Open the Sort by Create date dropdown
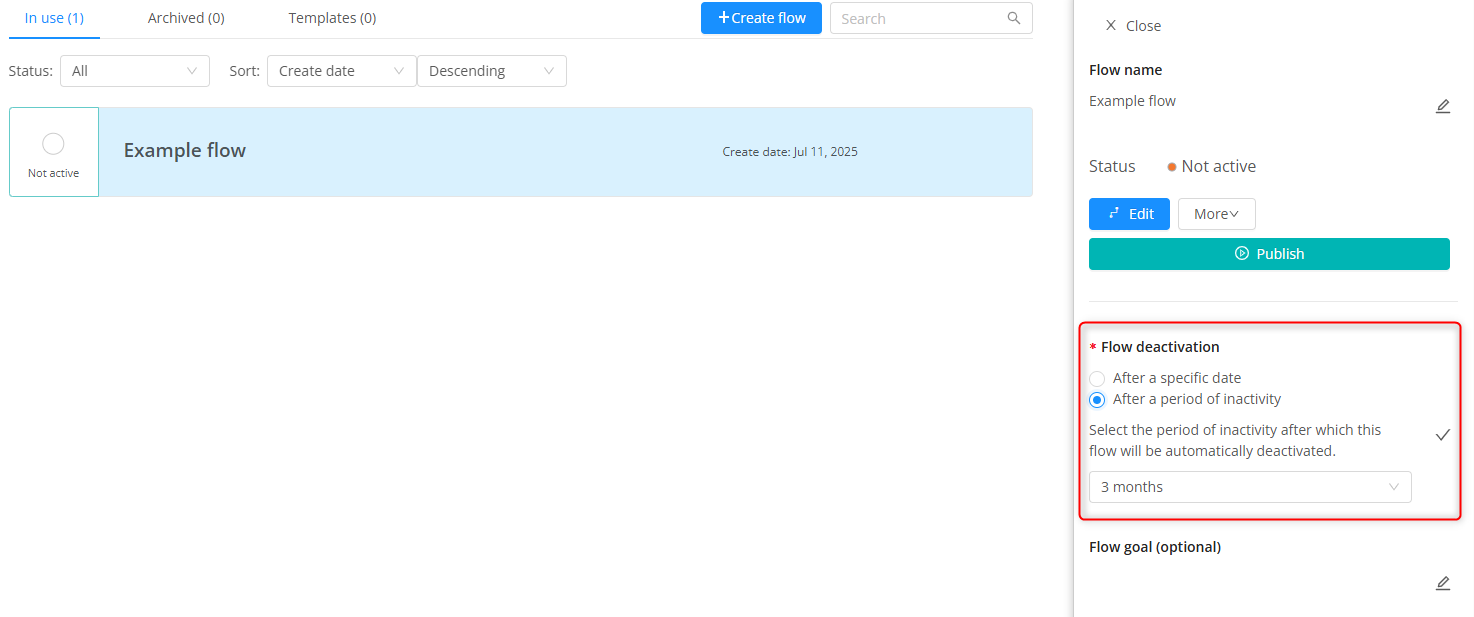The height and width of the screenshot is (617, 1474). (x=341, y=71)
